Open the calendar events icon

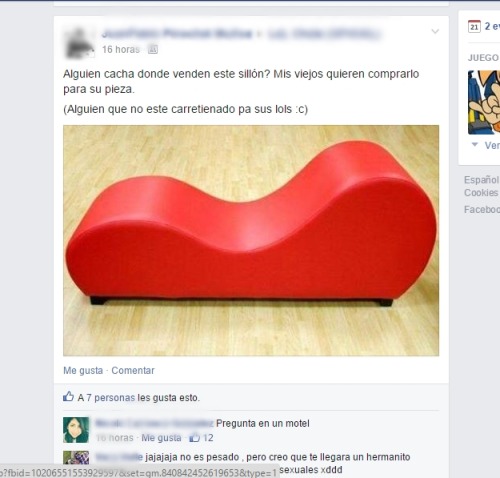click(474, 27)
